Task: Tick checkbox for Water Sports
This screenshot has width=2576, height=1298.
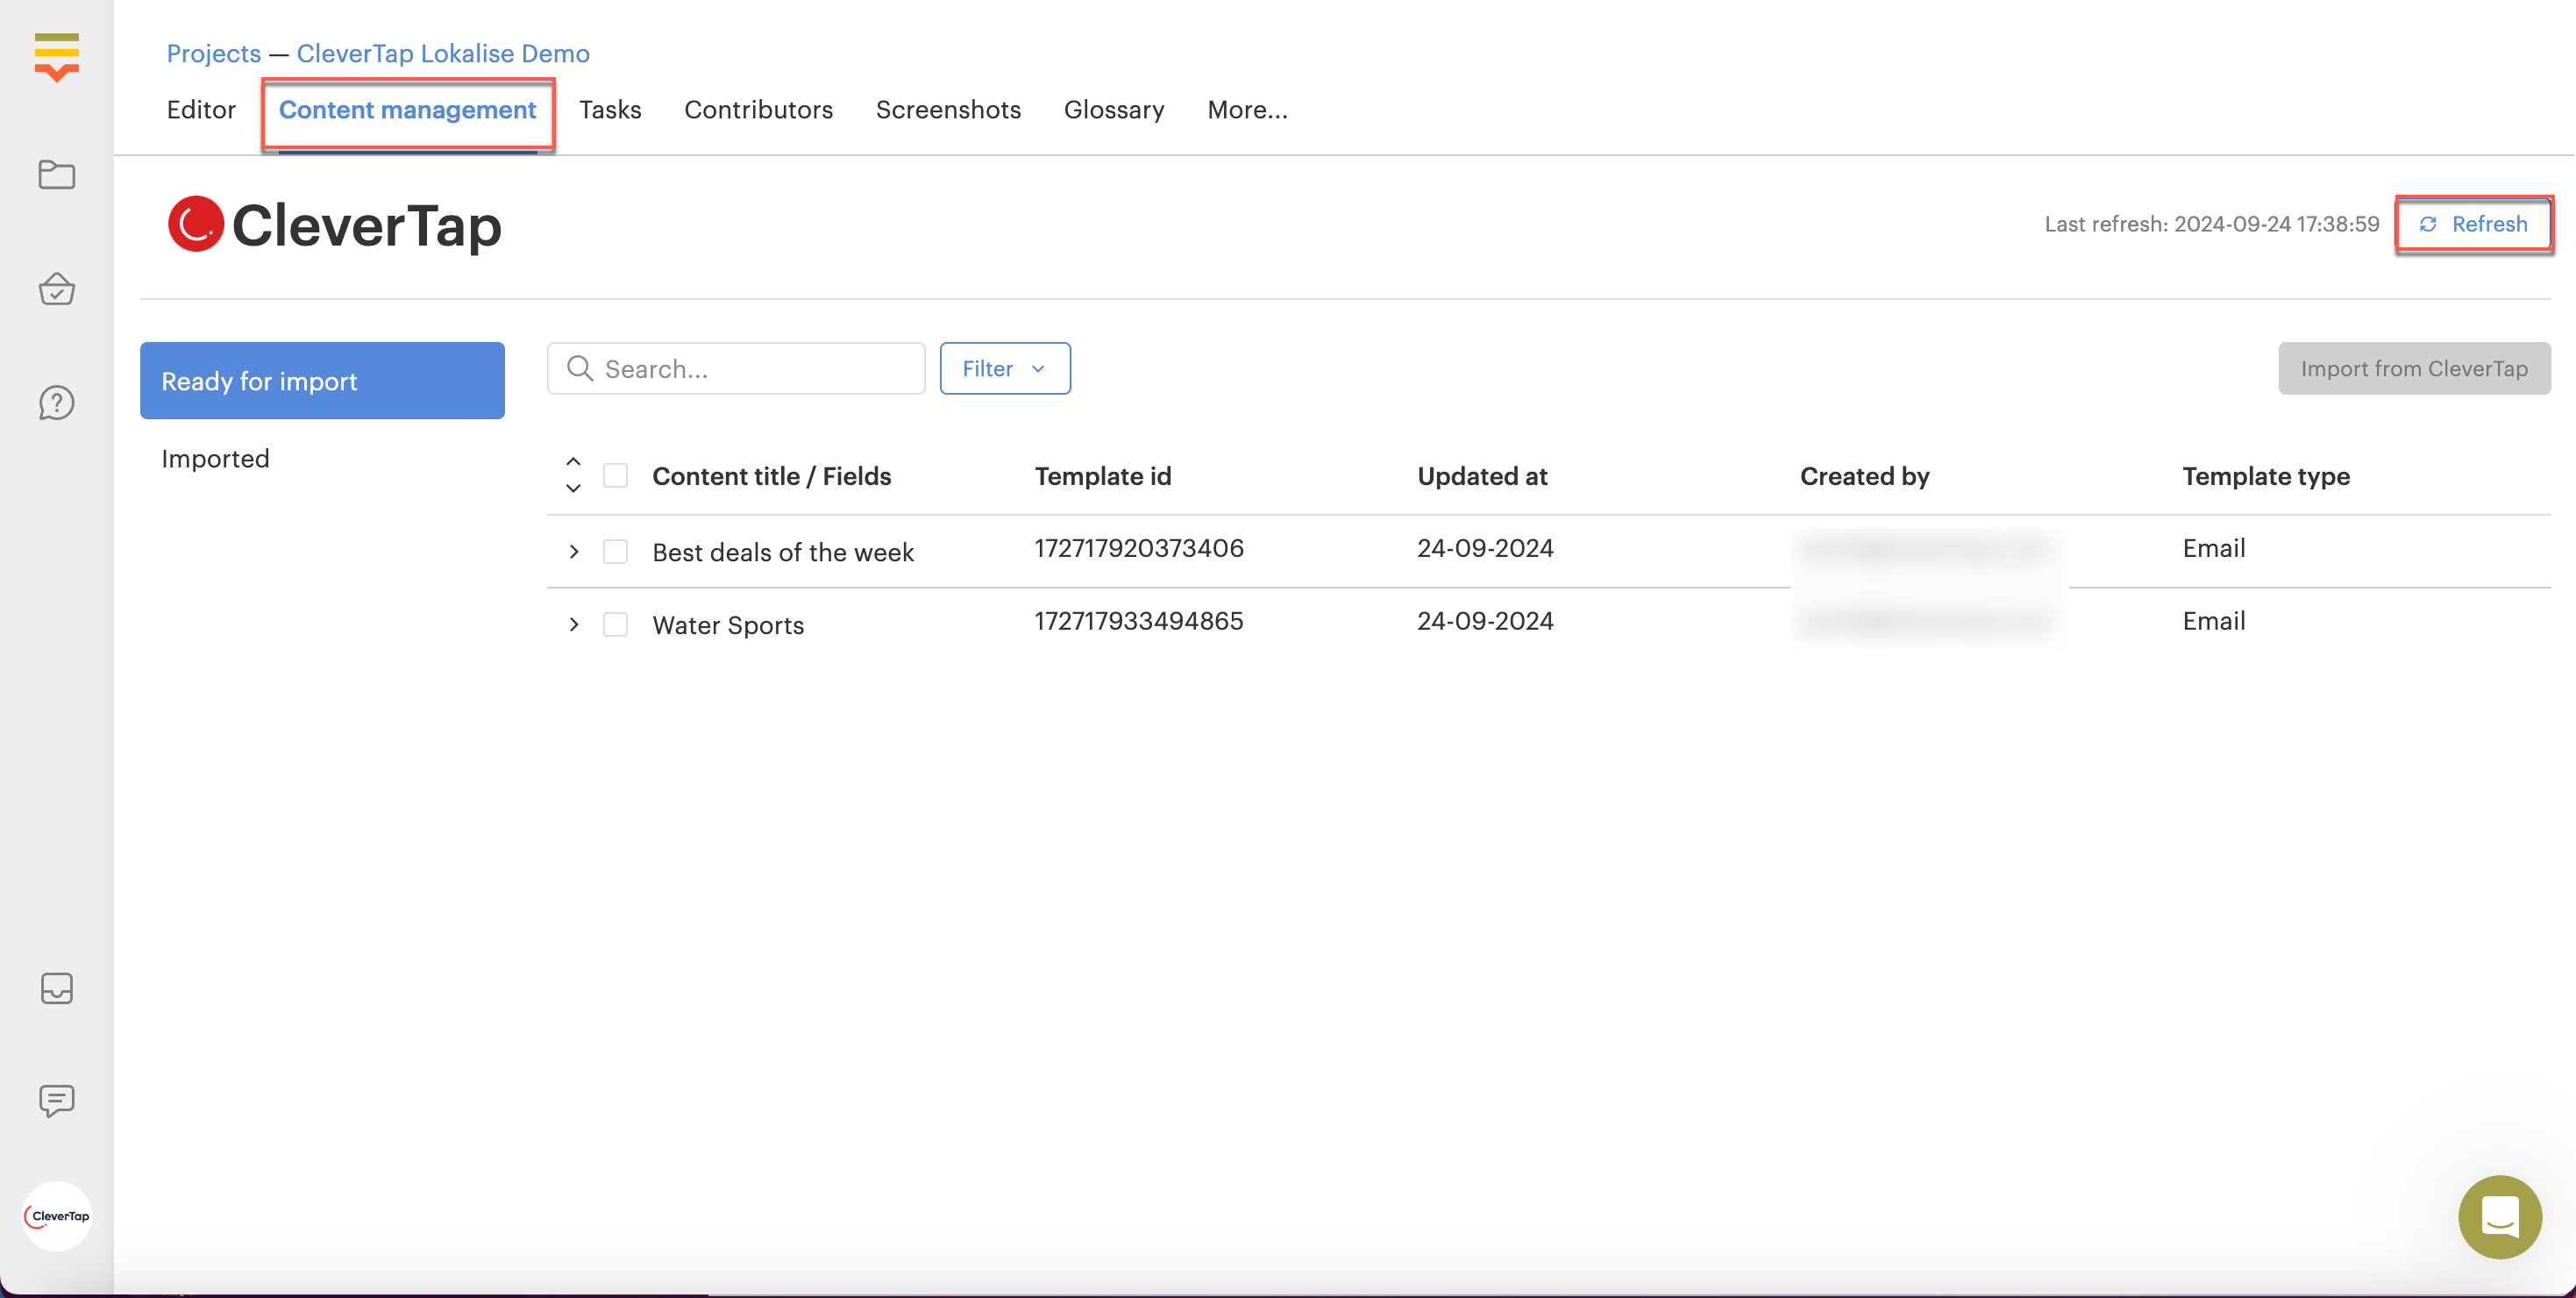Action: tap(615, 625)
